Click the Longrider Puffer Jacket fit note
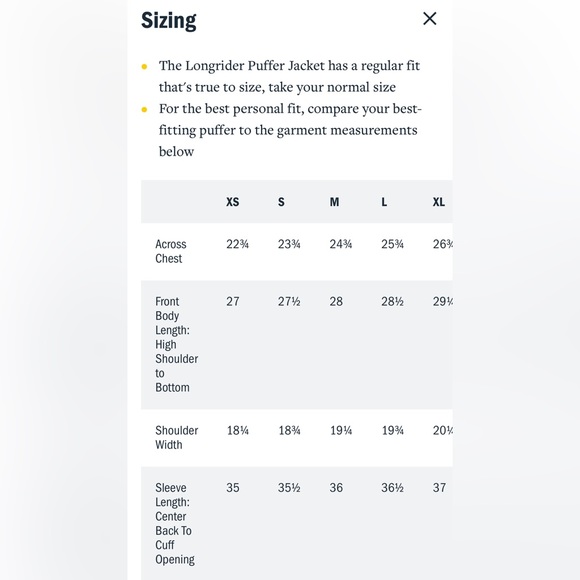 (x=289, y=76)
